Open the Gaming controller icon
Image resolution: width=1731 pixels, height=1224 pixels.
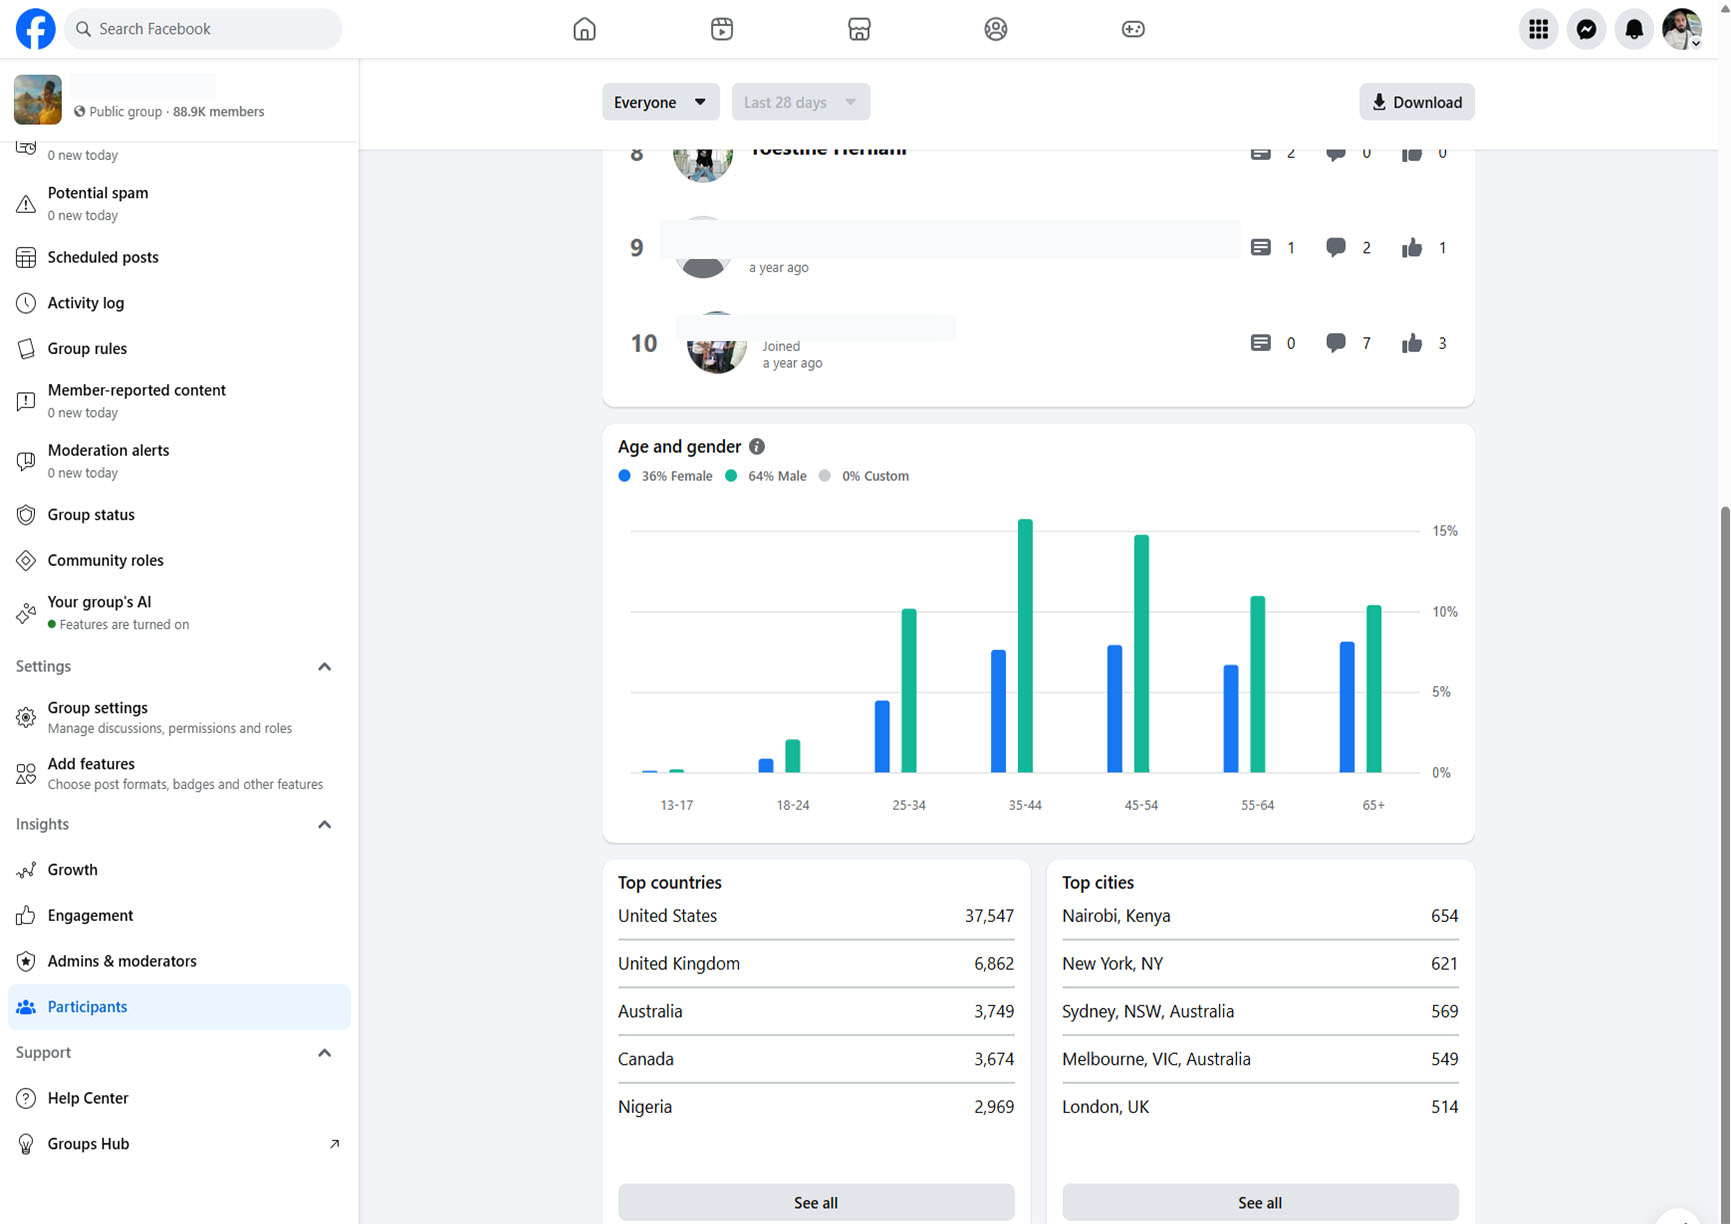pos(1132,29)
